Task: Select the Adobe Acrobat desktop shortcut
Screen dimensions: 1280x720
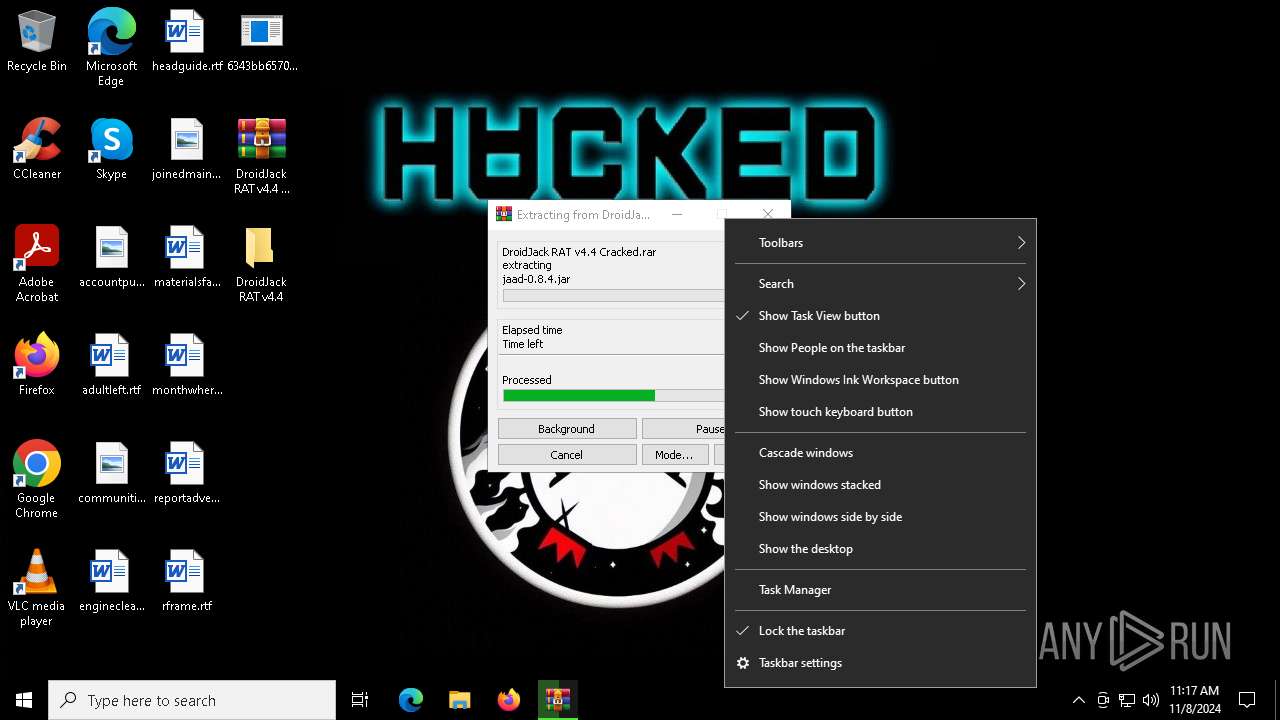Action: (x=37, y=264)
